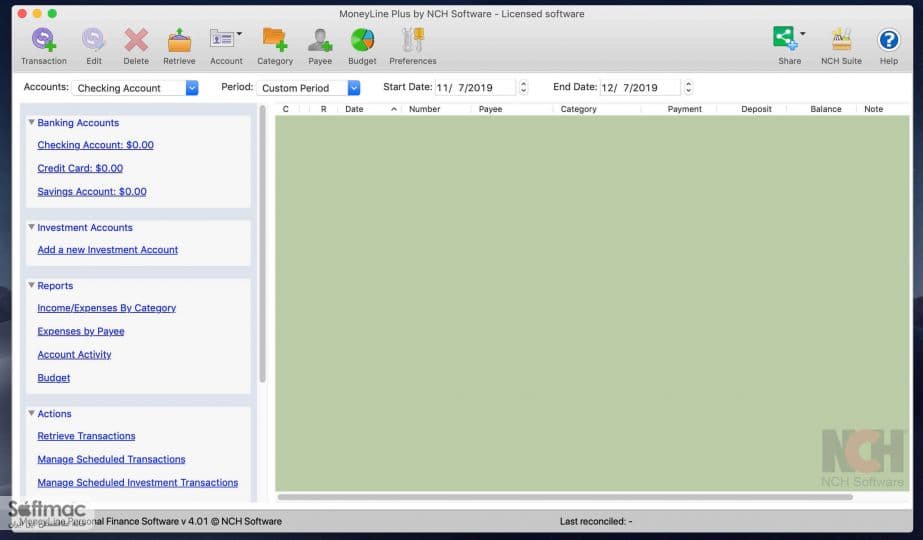The height and width of the screenshot is (540, 923).
Task: Click the Last reconciled status text
Action: [x=596, y=521]
